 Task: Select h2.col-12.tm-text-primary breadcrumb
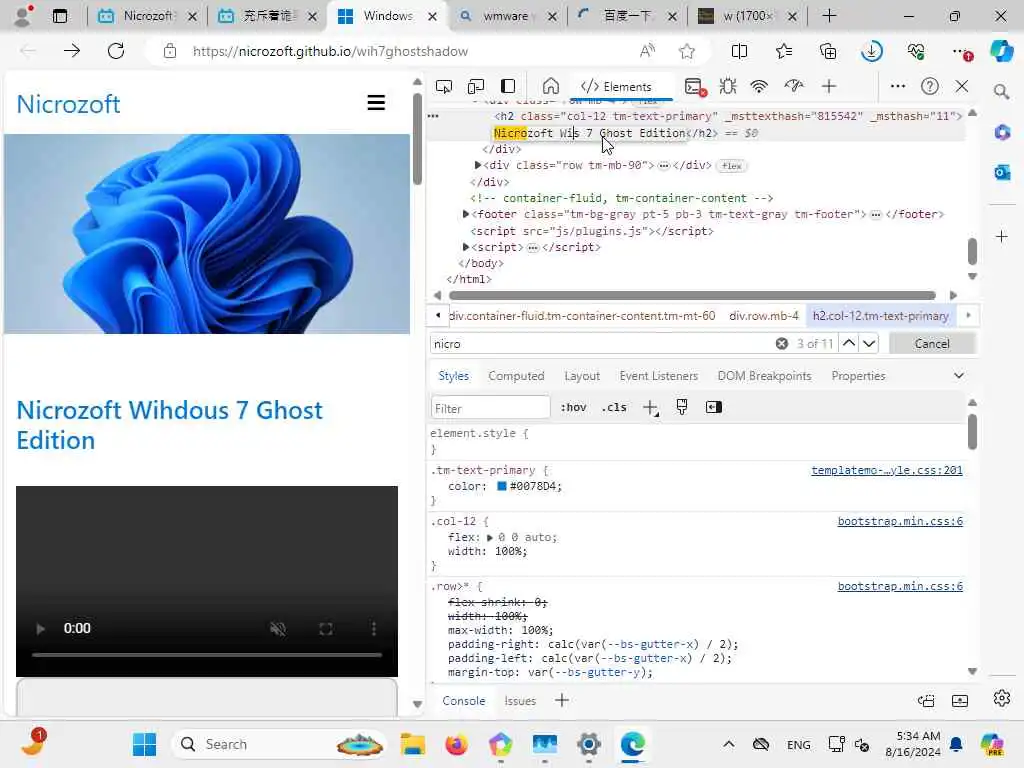880,315
